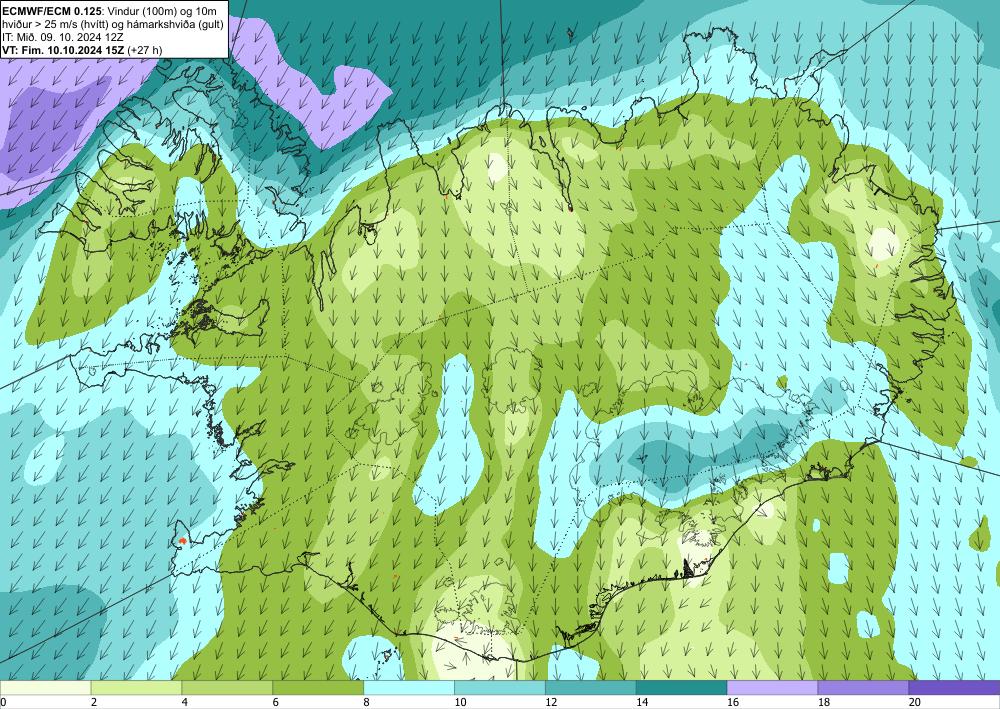The width and height of the screenshot is (1000, 709).
Task: Click the legend scale label '16'
Action: click(733, 703)
